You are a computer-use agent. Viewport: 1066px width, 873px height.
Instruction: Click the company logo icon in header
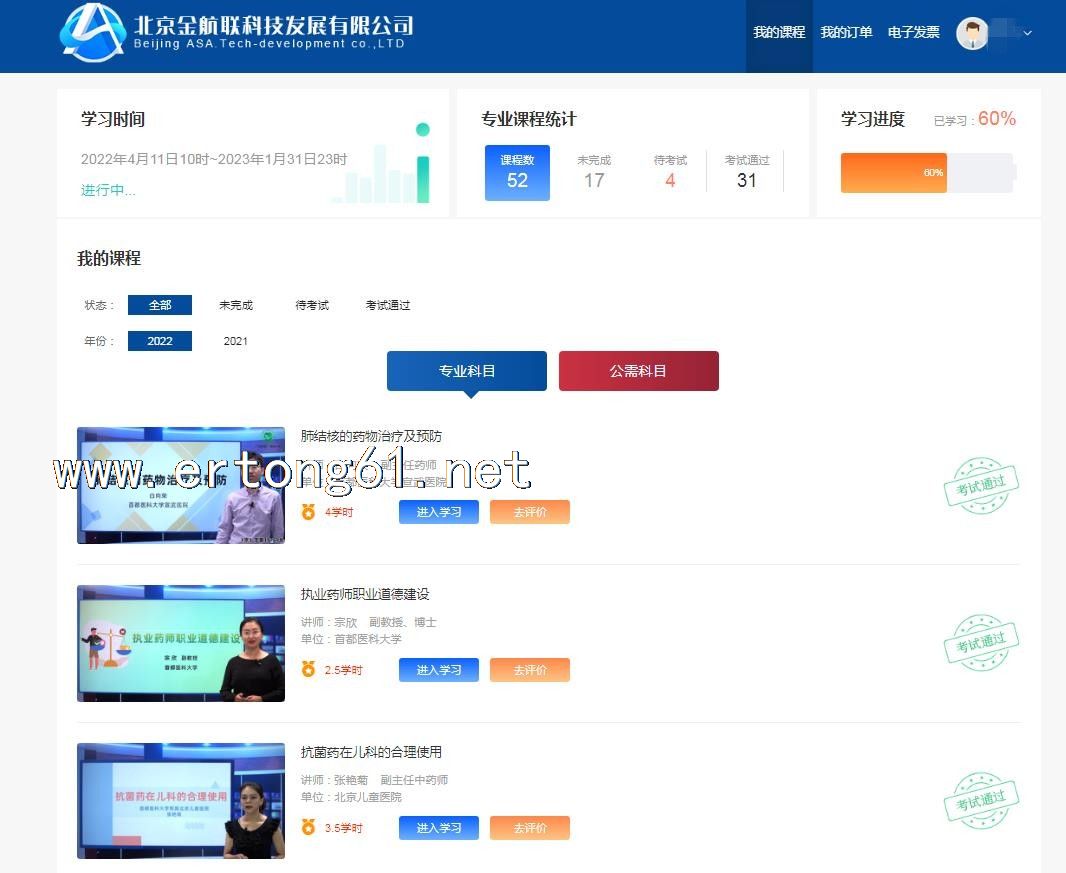click(x=92, y=32)
